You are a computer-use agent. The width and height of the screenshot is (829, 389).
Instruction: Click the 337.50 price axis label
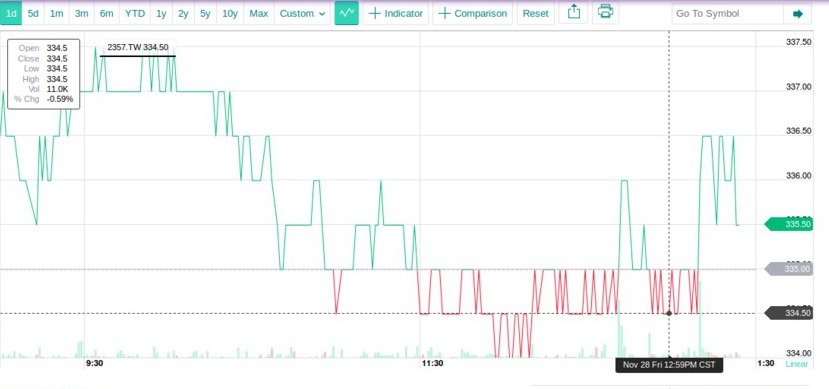[799, 42]
